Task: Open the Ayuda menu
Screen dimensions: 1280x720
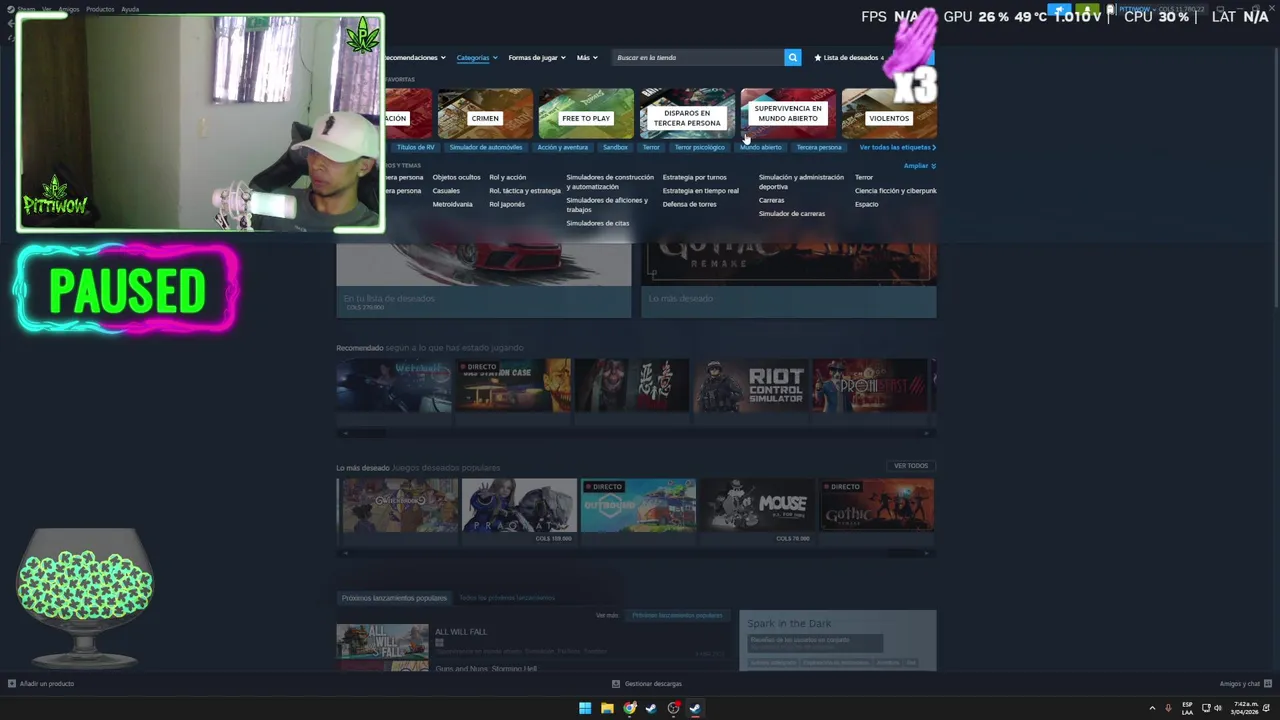Action: [130, 9]
